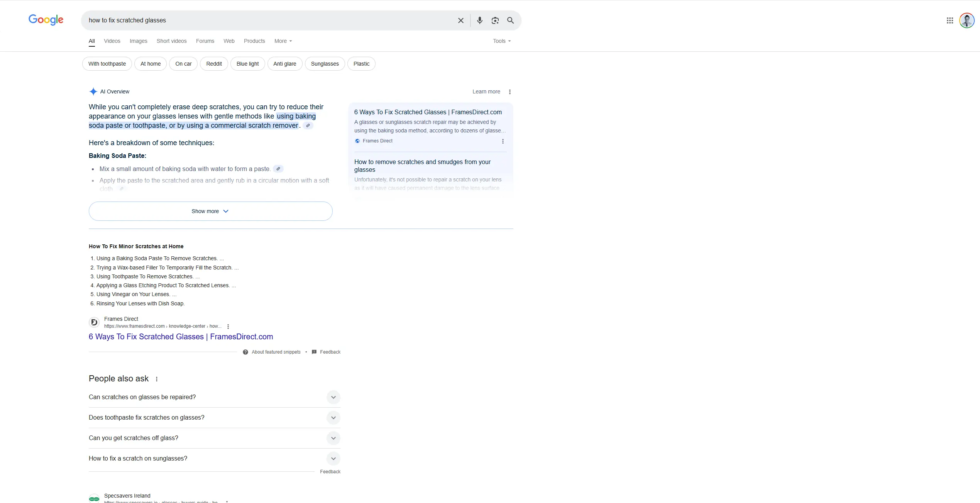Switch to the Videos tab

(112, 41)
